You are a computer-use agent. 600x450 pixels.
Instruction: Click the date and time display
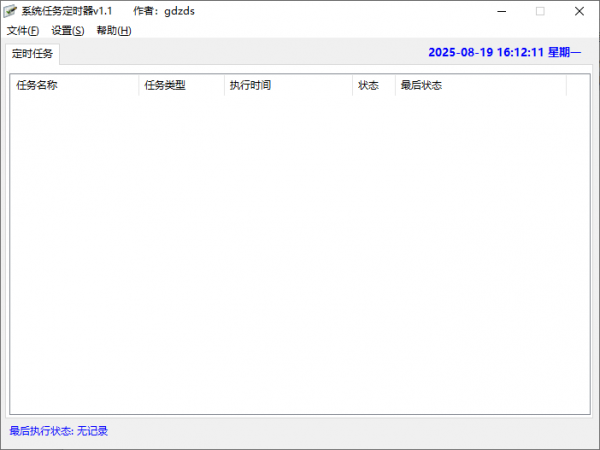pyautogui.click(x=505, y=52)
